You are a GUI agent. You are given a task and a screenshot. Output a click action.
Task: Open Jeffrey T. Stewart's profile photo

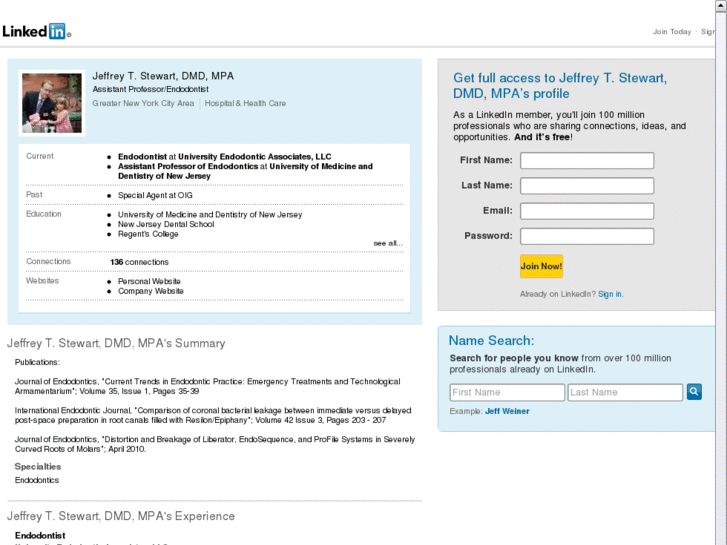point(52,103)
